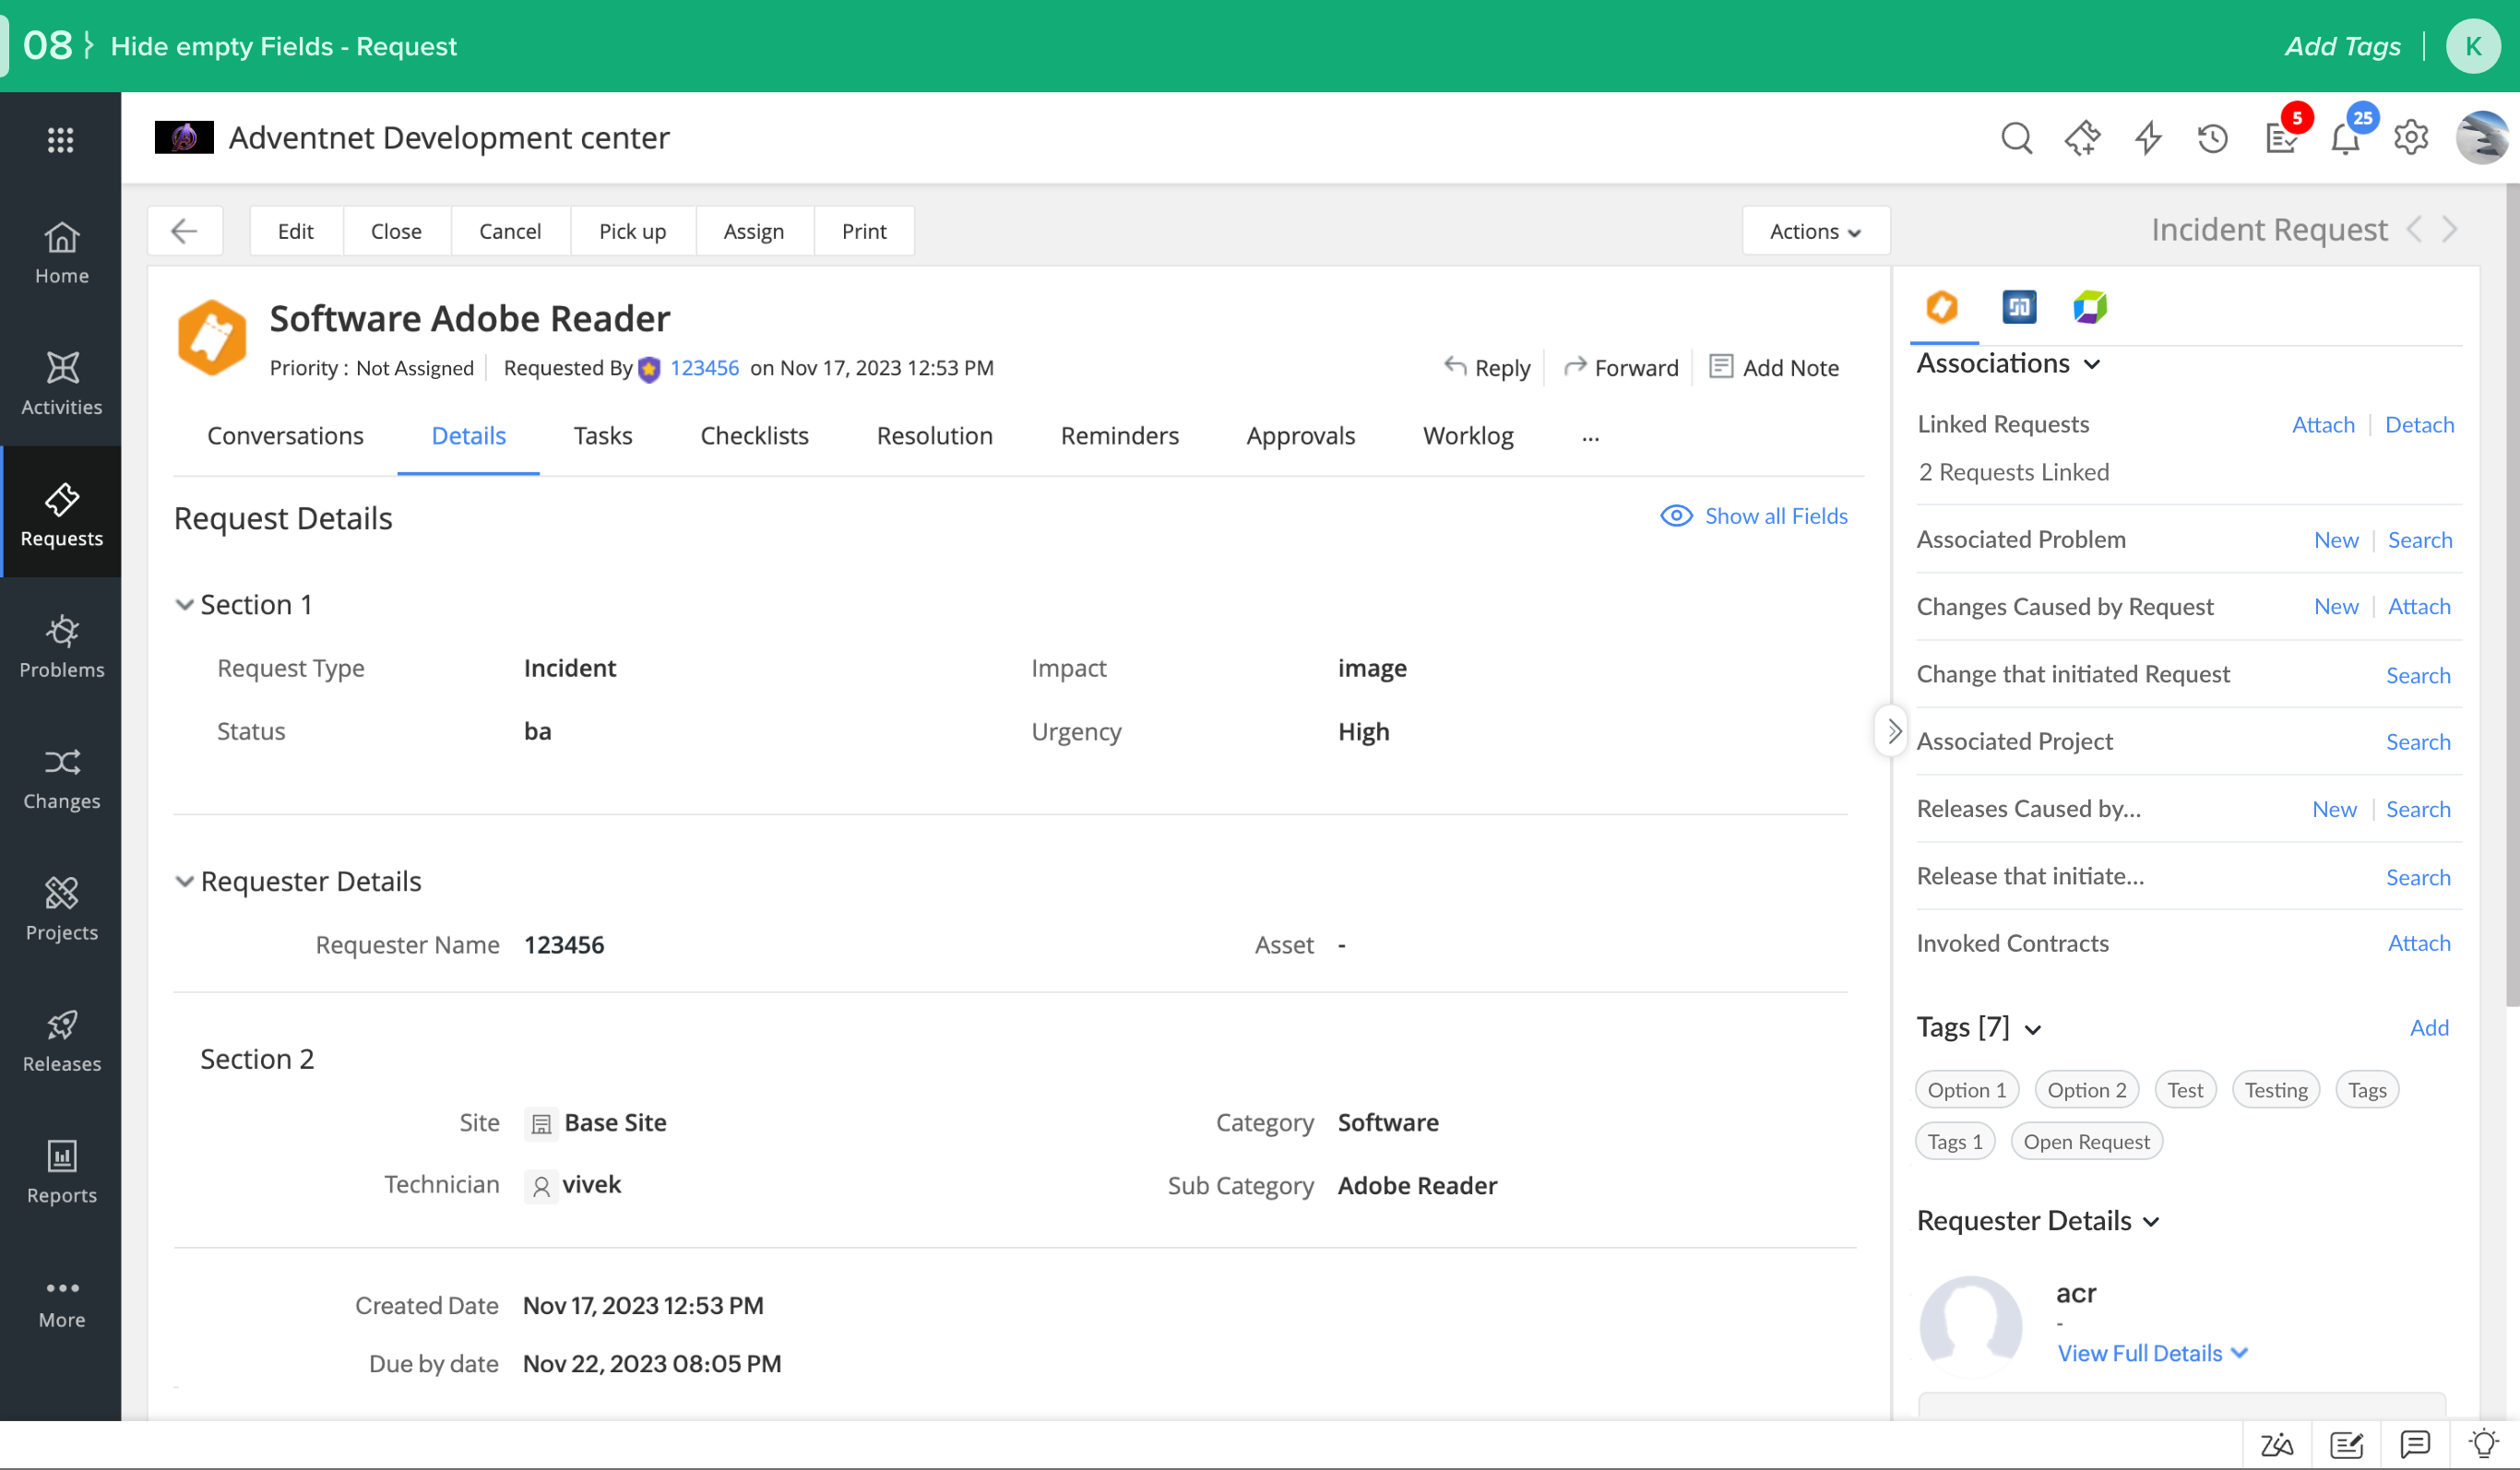
Task: Open the notifications bell icon
Action: point(2345,139)
